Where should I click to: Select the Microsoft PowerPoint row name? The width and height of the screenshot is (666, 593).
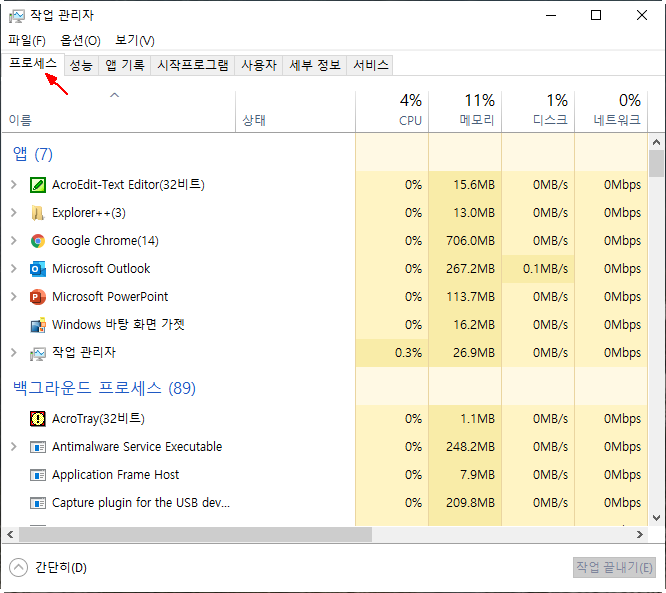(110, 297)
